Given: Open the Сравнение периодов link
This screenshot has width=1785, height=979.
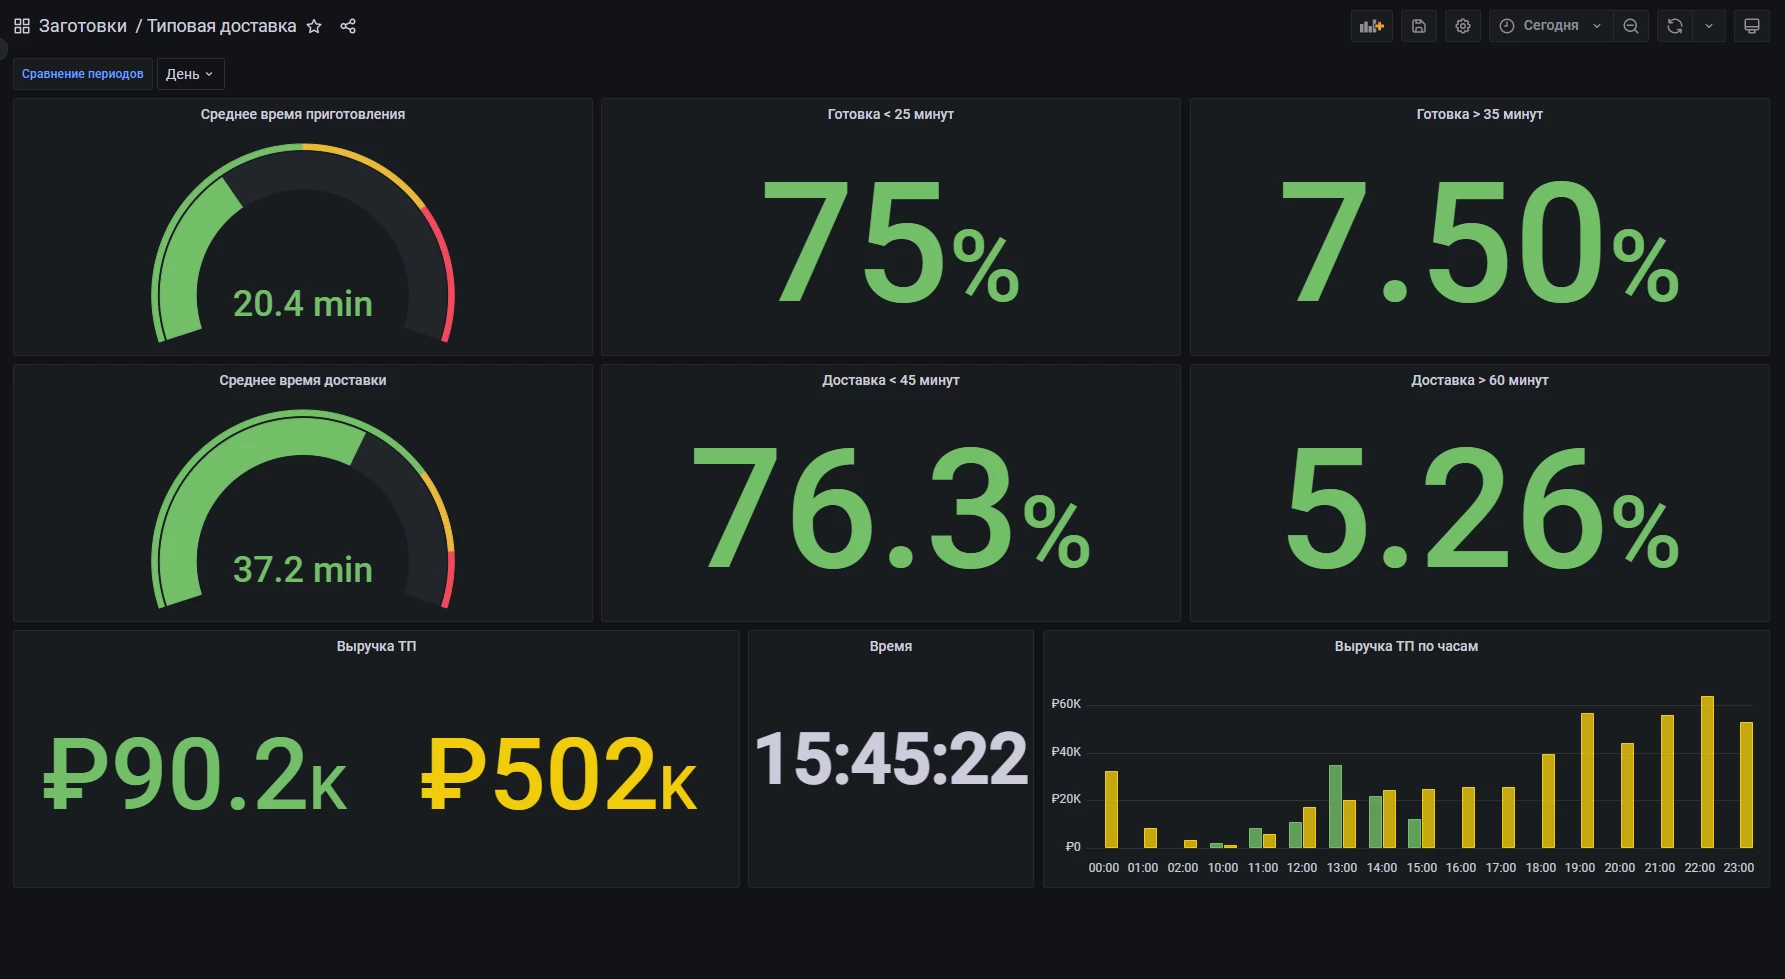Looking at the screenshot, I should point(82,74).
